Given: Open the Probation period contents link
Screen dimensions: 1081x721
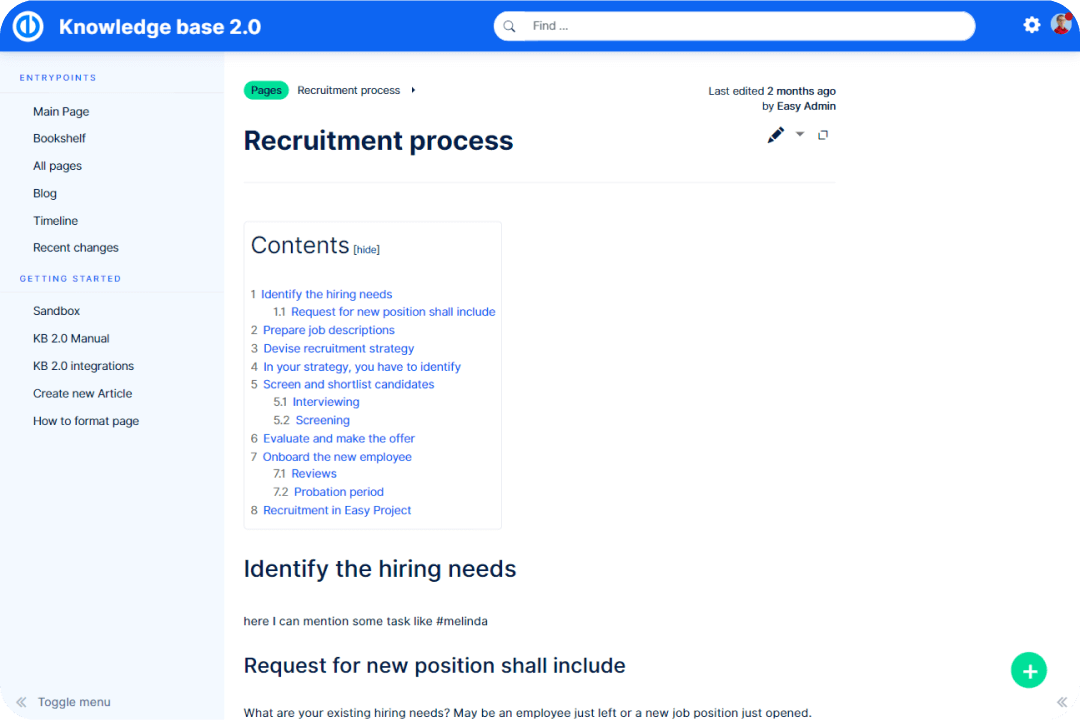Looking at the screenshot, I should [338, 492].
